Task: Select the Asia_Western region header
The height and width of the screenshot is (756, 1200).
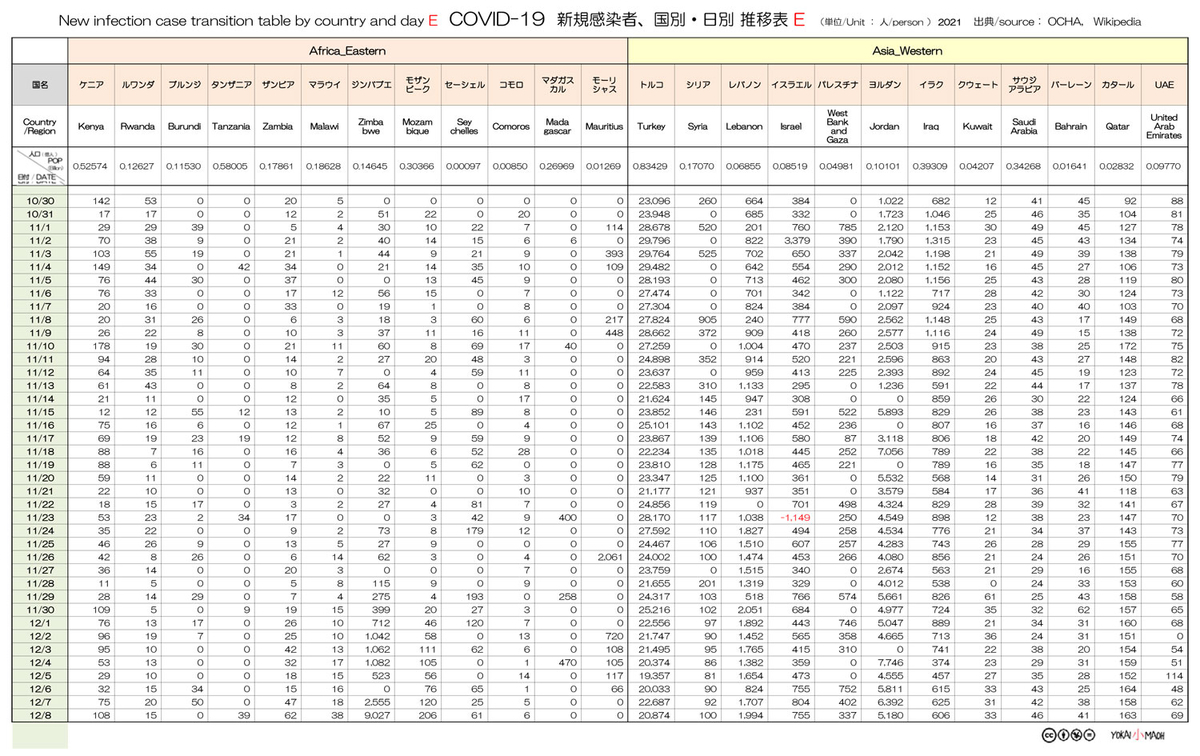Action: (x=908, y=49)
